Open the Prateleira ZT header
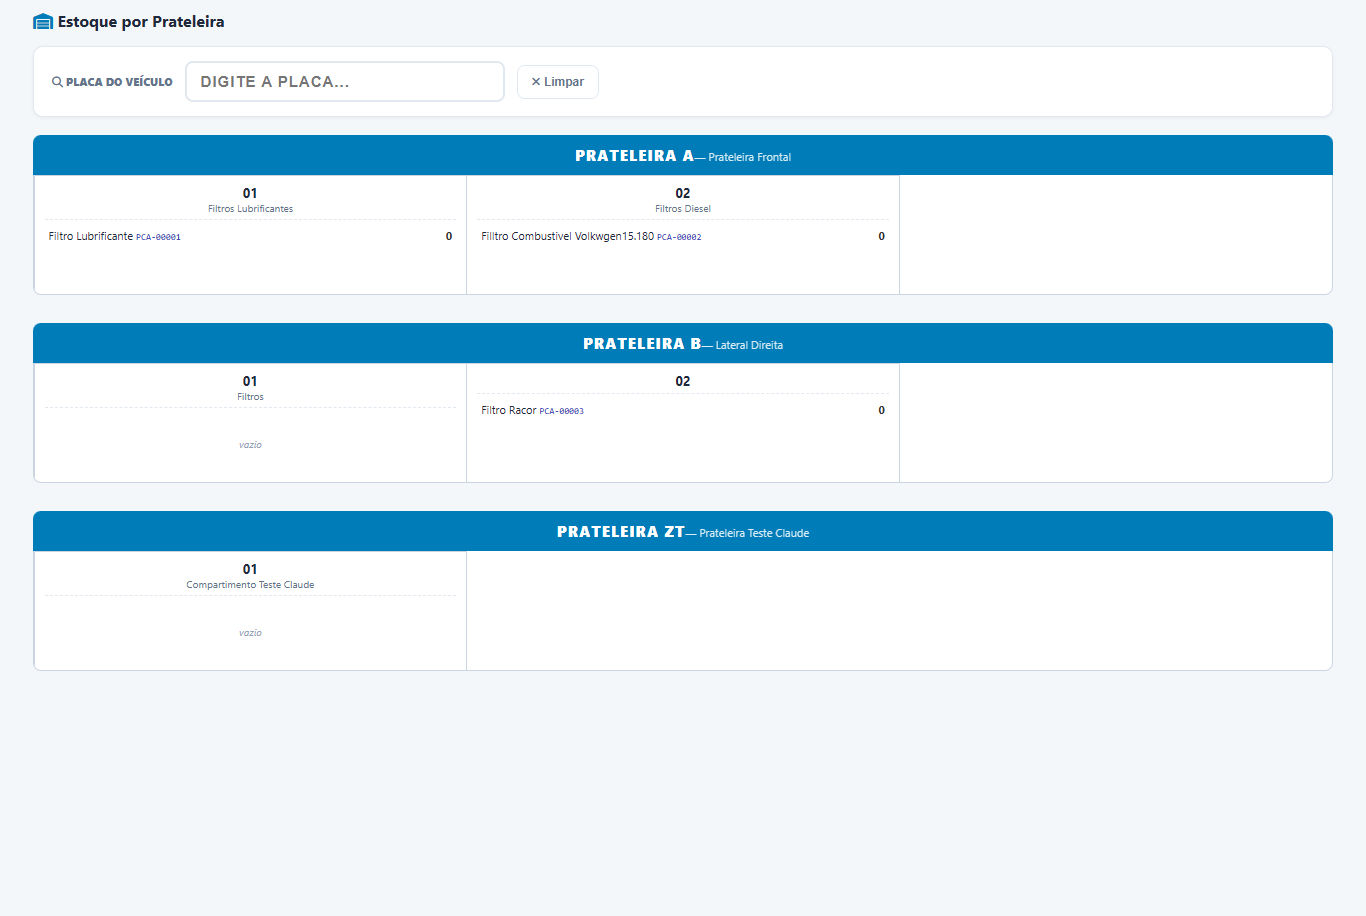The height and width of the screenshot is (916, 1366). pyautogui.click(x=683, y=532)
